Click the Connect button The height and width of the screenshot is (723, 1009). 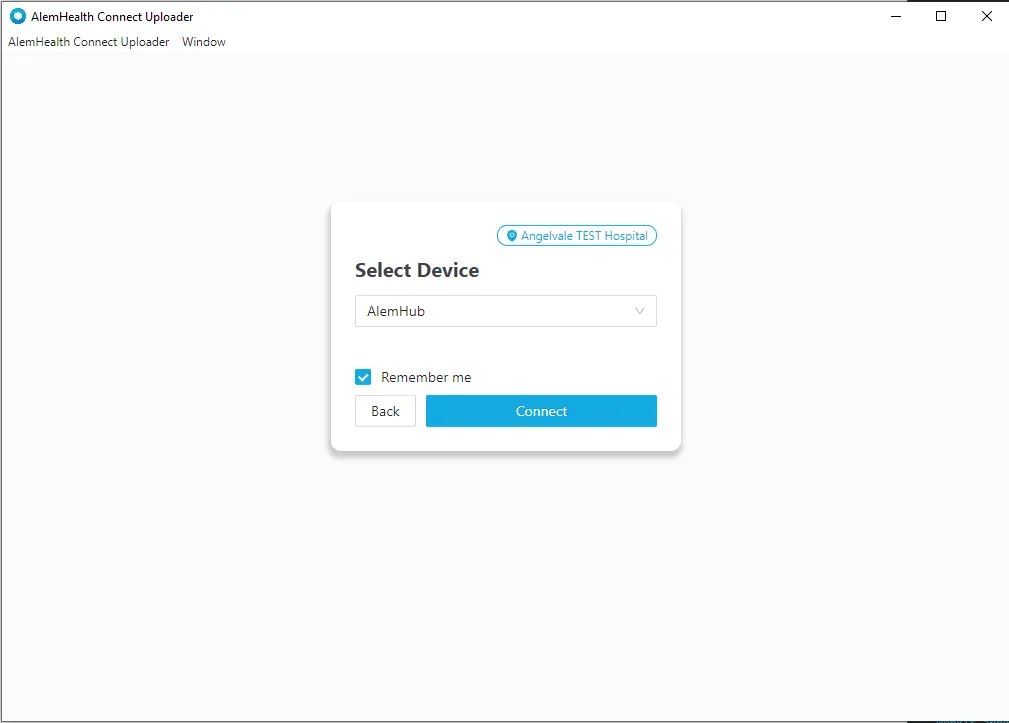point(541,411)
